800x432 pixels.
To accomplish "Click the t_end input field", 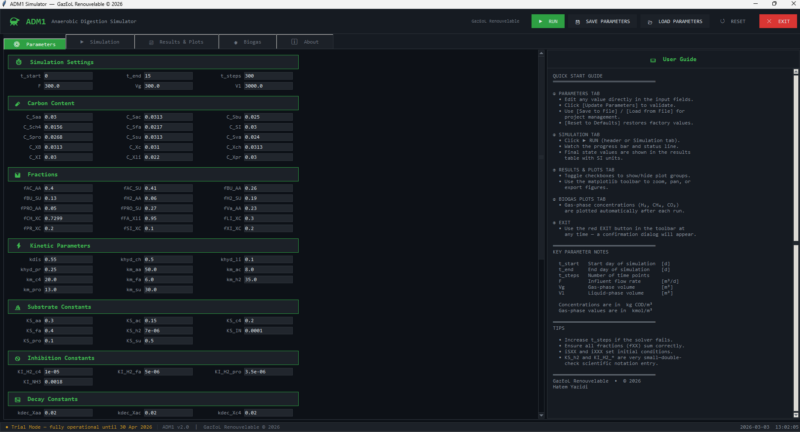I will tap(166, 76).
